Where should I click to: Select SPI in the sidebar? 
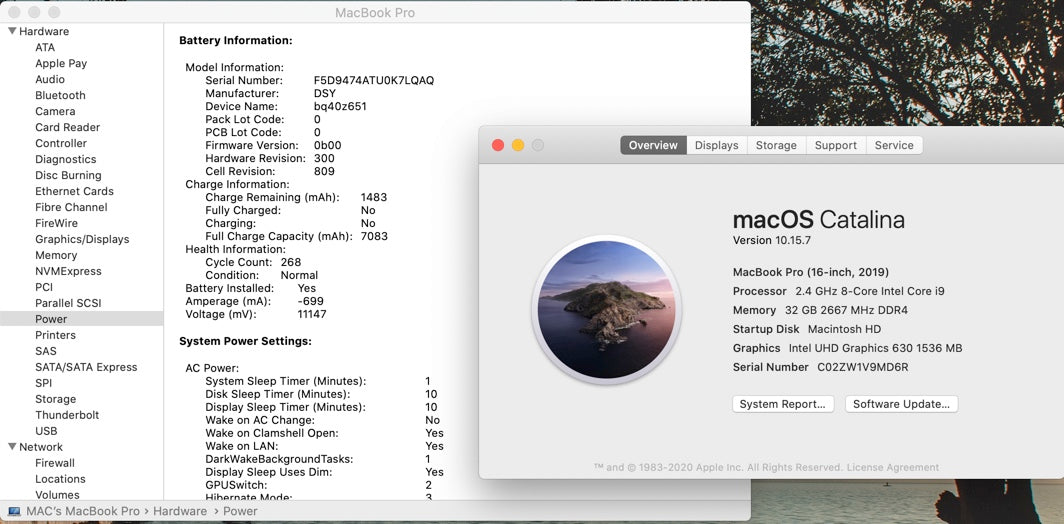click(x=43, y=383)
